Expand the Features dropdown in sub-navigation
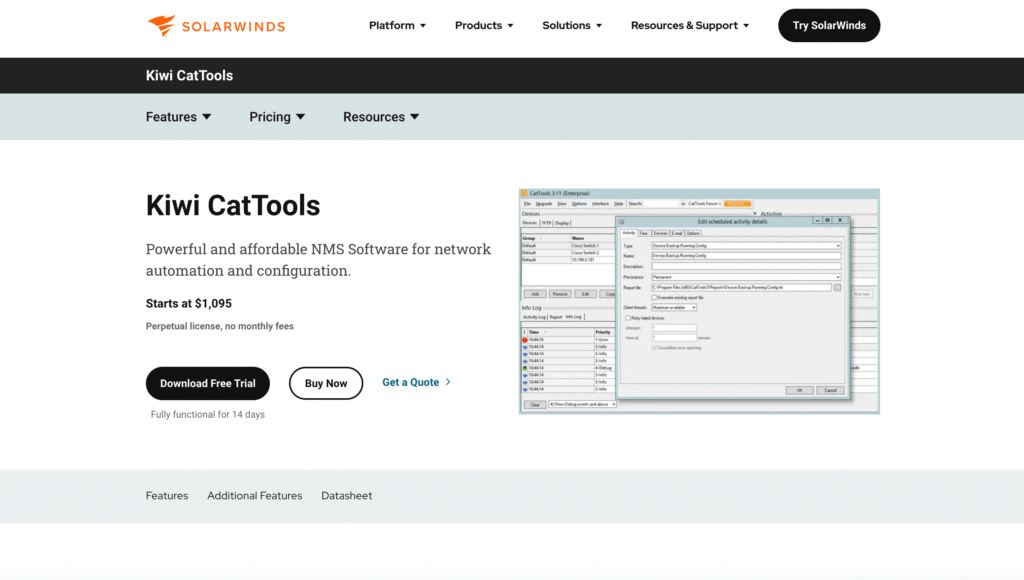 178,117
